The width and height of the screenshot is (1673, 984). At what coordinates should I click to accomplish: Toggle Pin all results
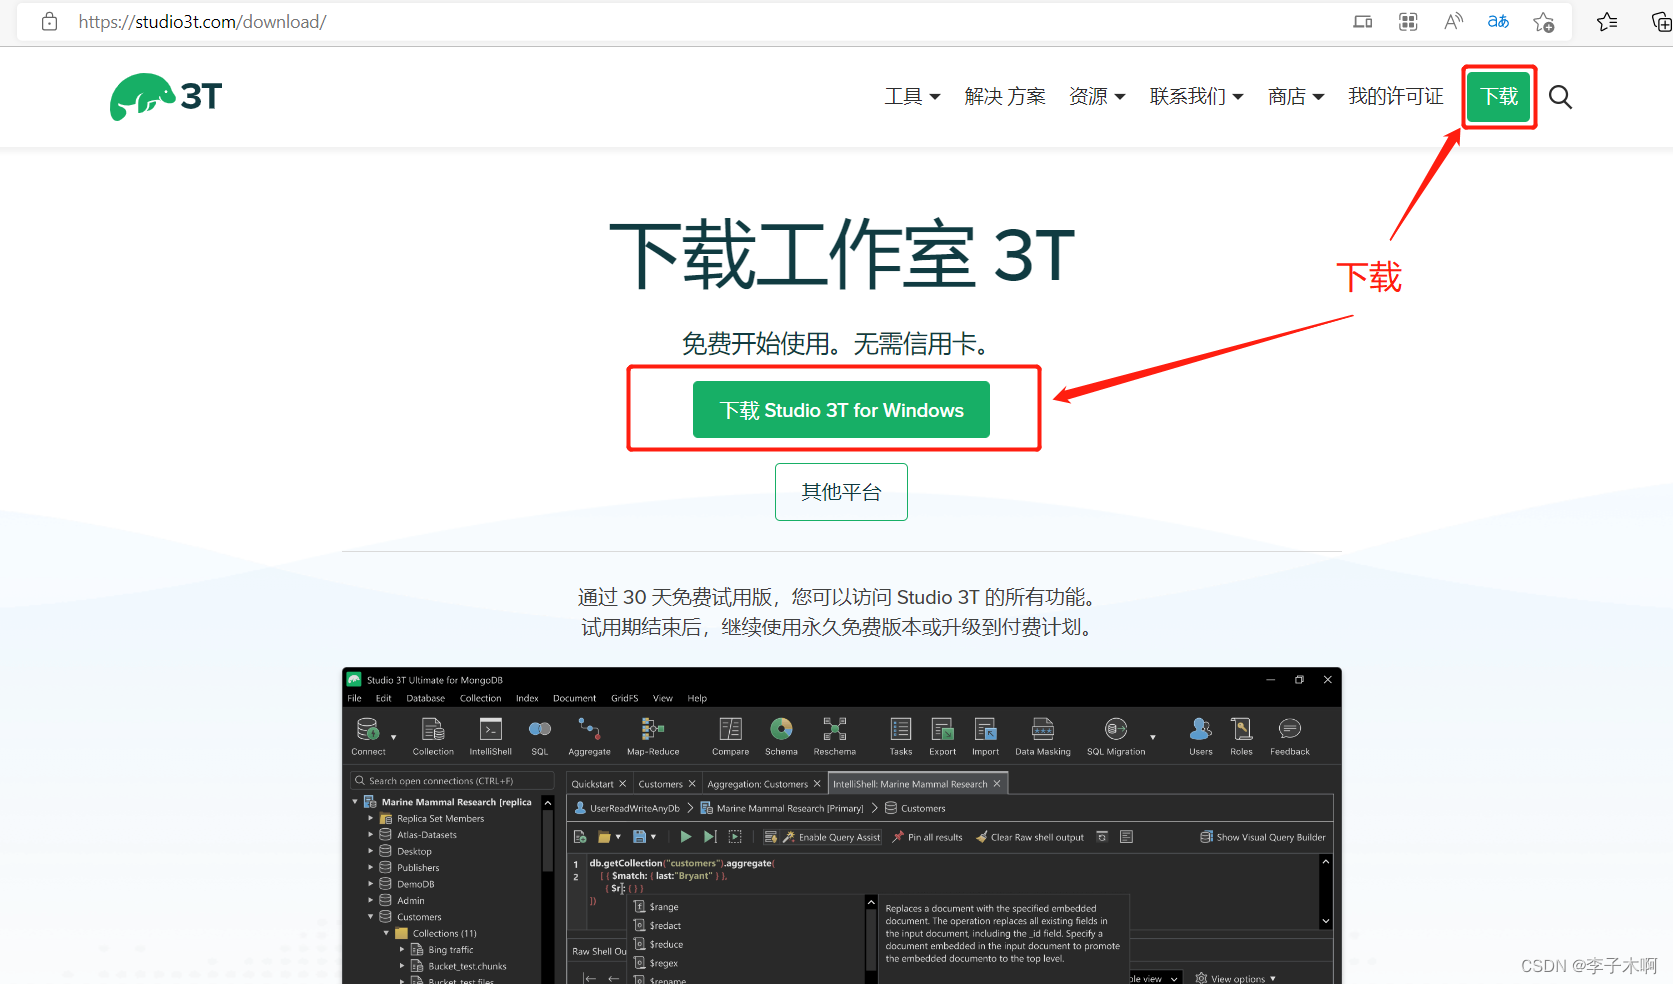point(927,837)
